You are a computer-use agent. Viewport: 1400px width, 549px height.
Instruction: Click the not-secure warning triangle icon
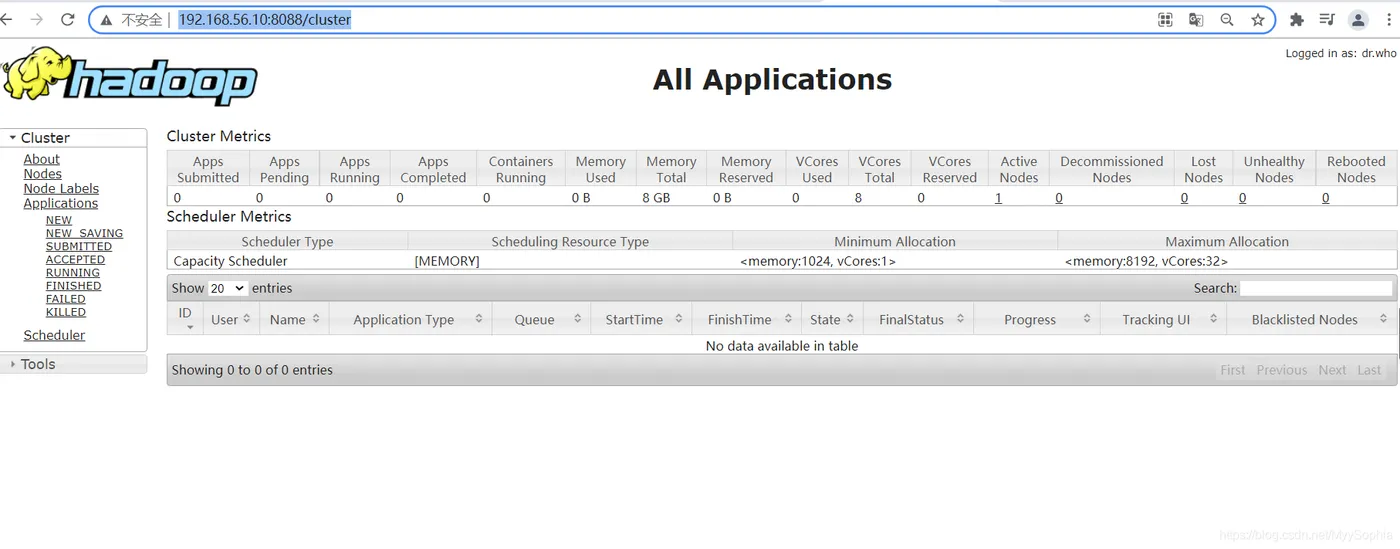point(106,20)
